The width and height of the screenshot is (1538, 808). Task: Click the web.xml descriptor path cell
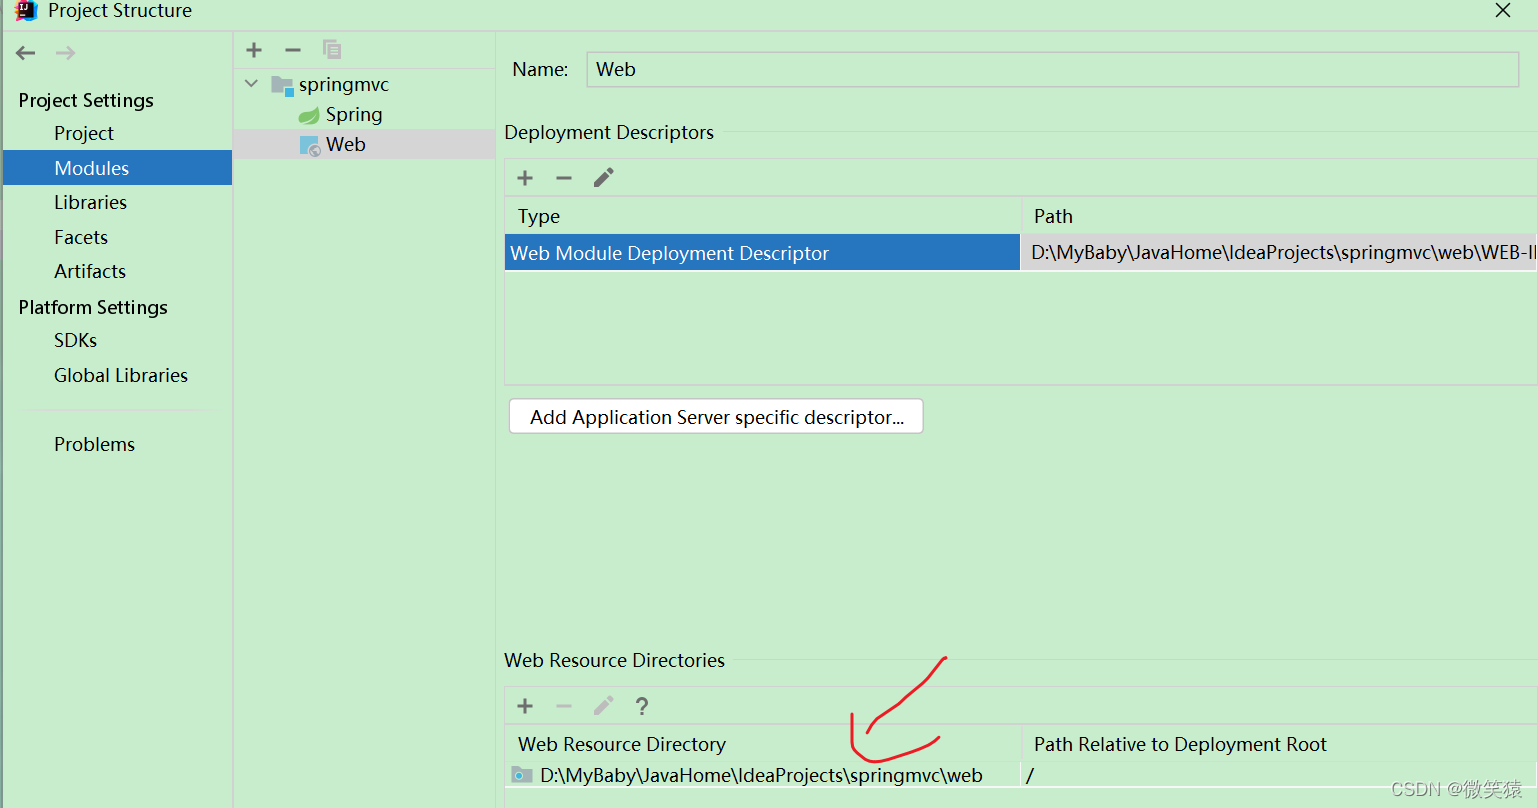[1279, 253]
